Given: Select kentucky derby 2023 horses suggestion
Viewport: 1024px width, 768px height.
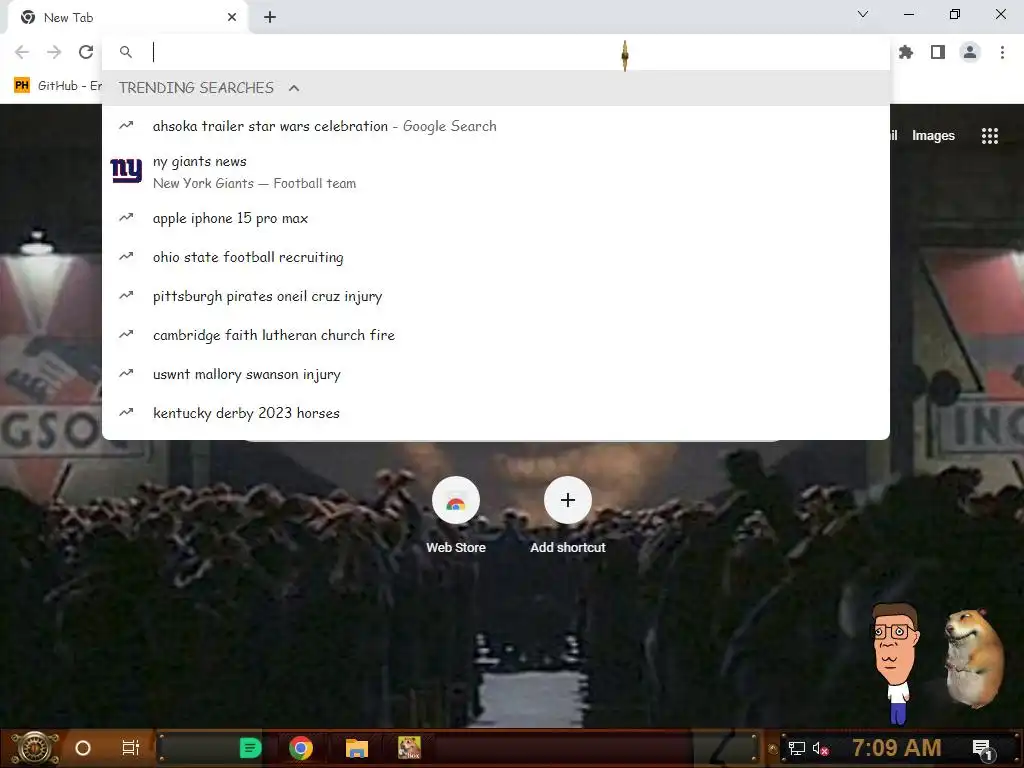Looking at the screenshot, I should (496, 413).
